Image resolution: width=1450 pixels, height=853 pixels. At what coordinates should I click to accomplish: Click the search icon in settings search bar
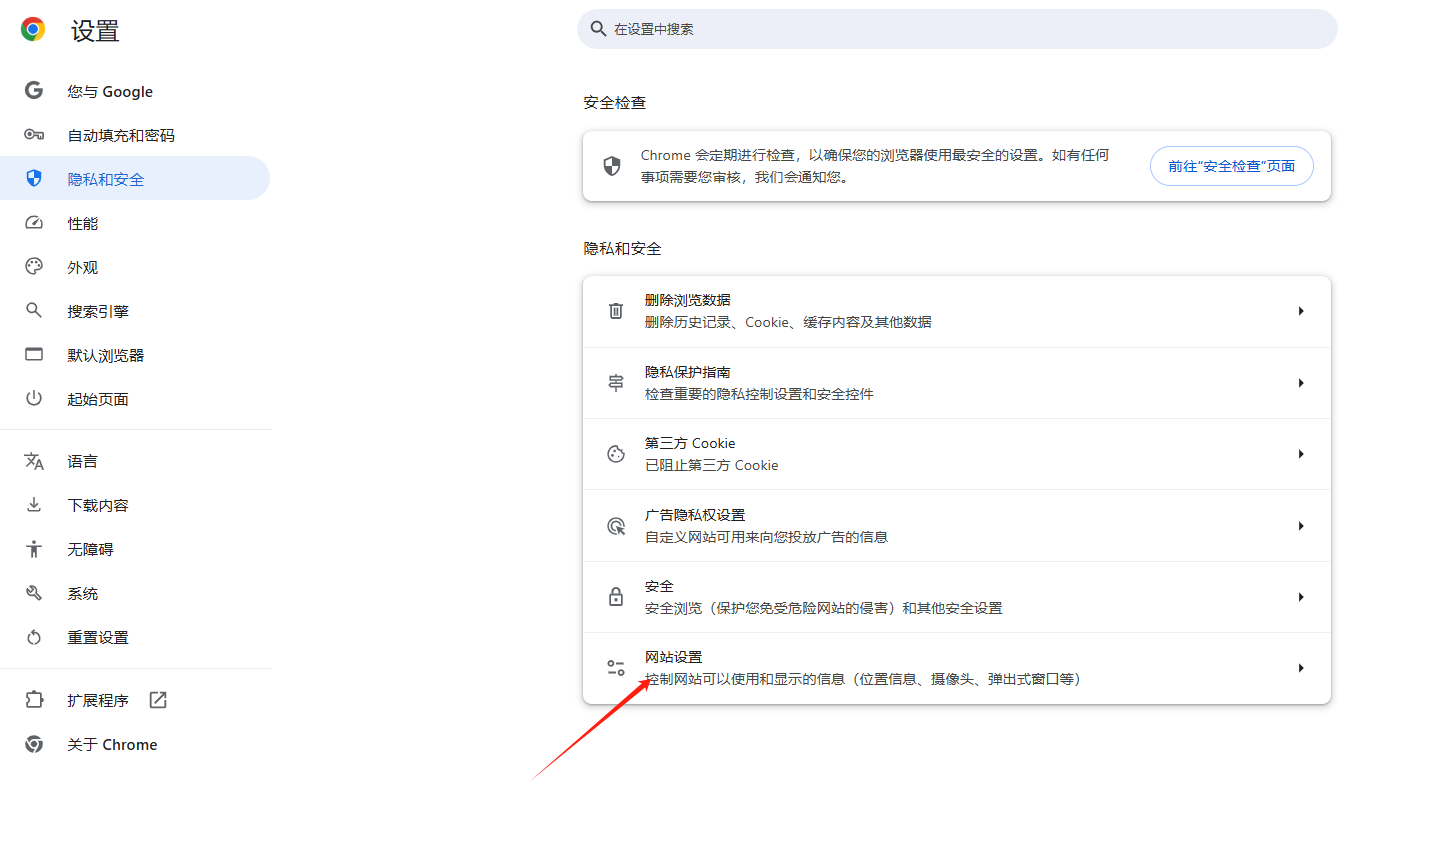[x=598, y=29]
